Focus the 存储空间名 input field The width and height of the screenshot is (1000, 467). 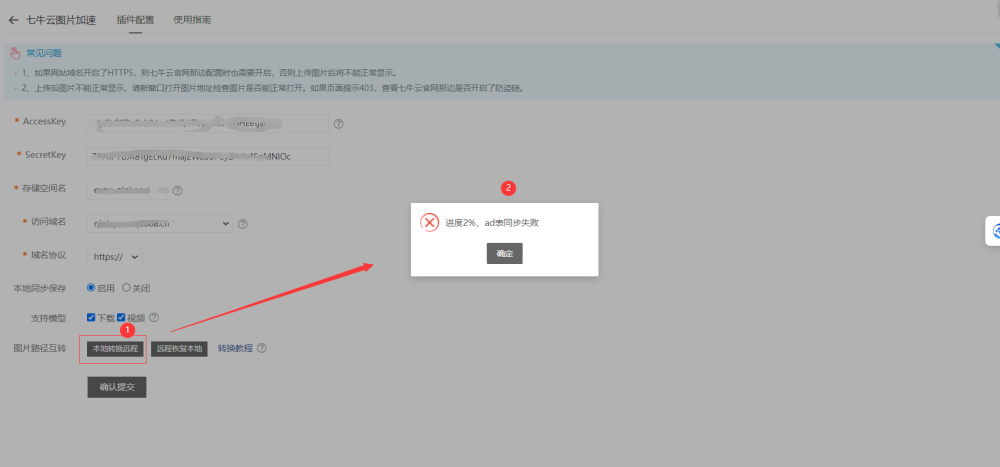click(x=128, y=189)
